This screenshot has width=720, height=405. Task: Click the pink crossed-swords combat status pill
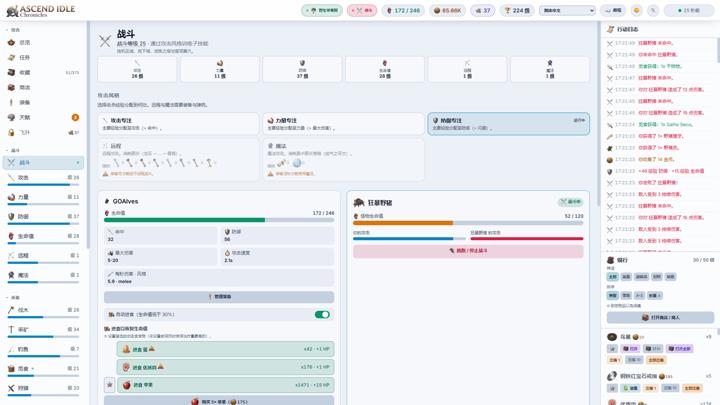pyautogui.click(x=362, y=10)
